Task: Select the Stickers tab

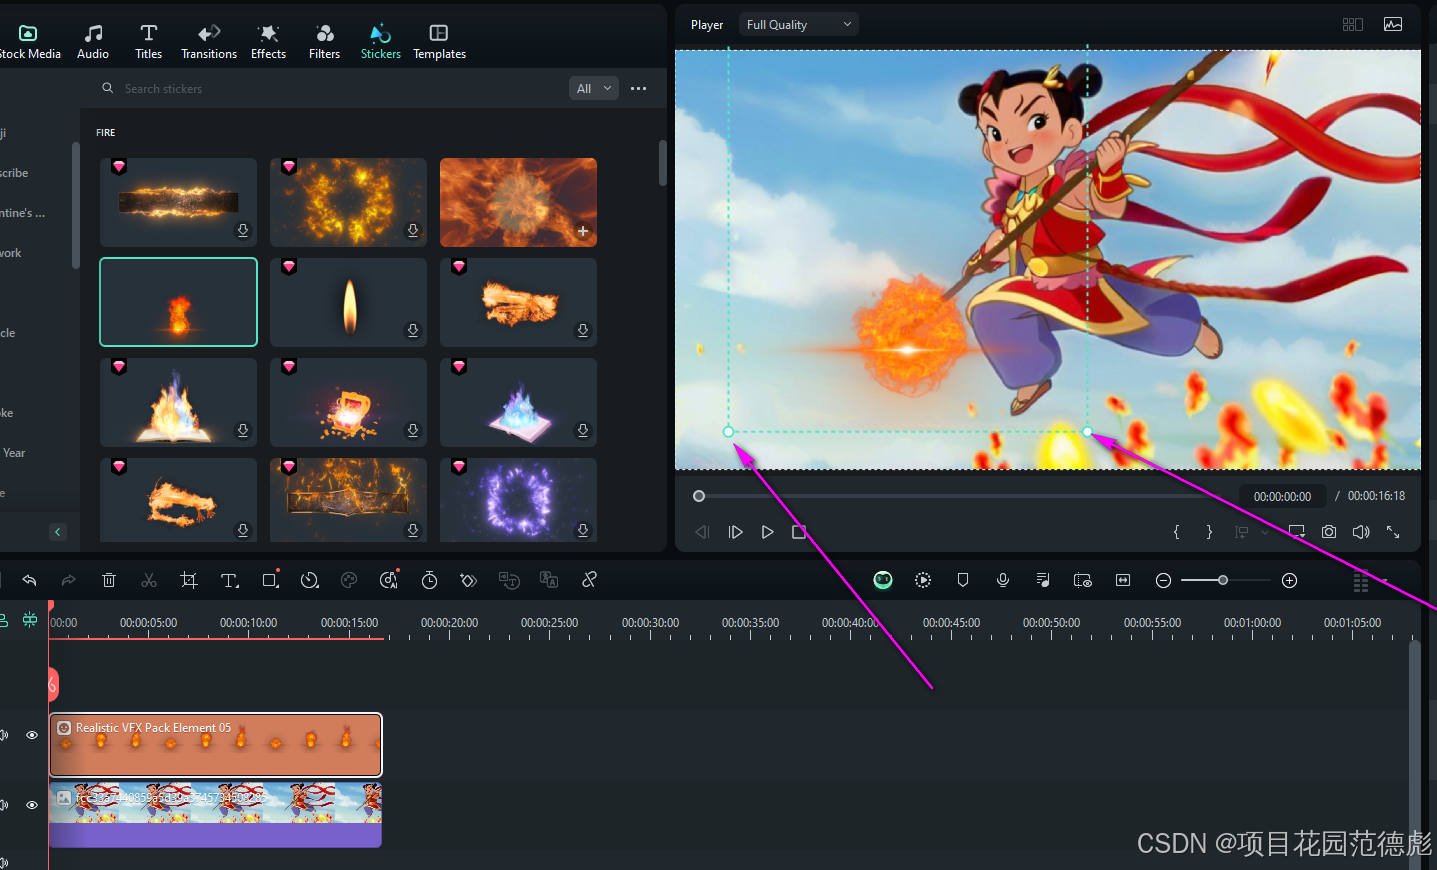Action: coord(381,42)
